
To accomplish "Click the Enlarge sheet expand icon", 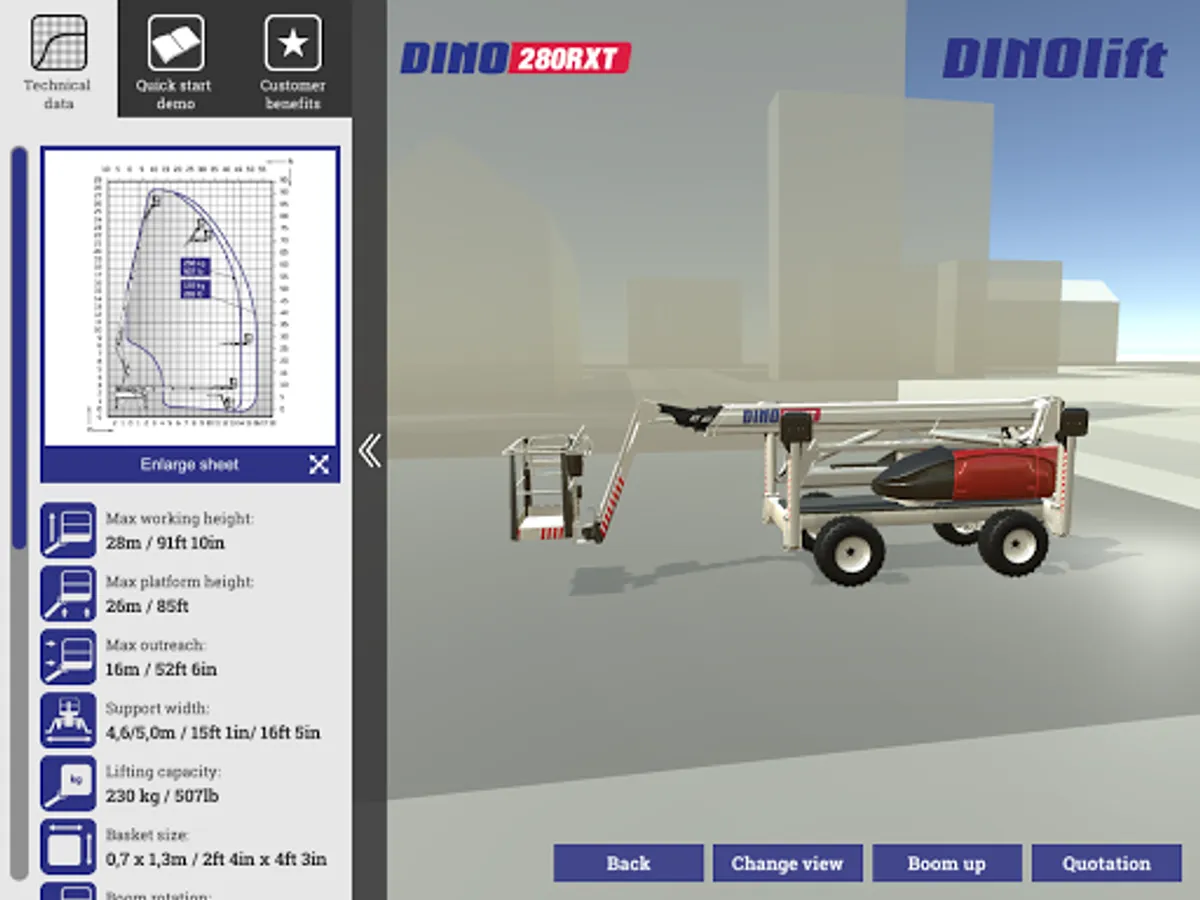I will (319, 464).
